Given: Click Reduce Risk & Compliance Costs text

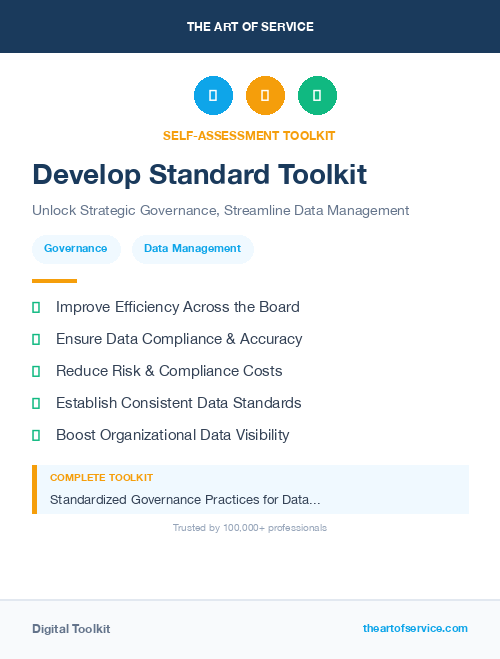Looking at the screenshot, I should pyautogui.click(x=169, y=371).
